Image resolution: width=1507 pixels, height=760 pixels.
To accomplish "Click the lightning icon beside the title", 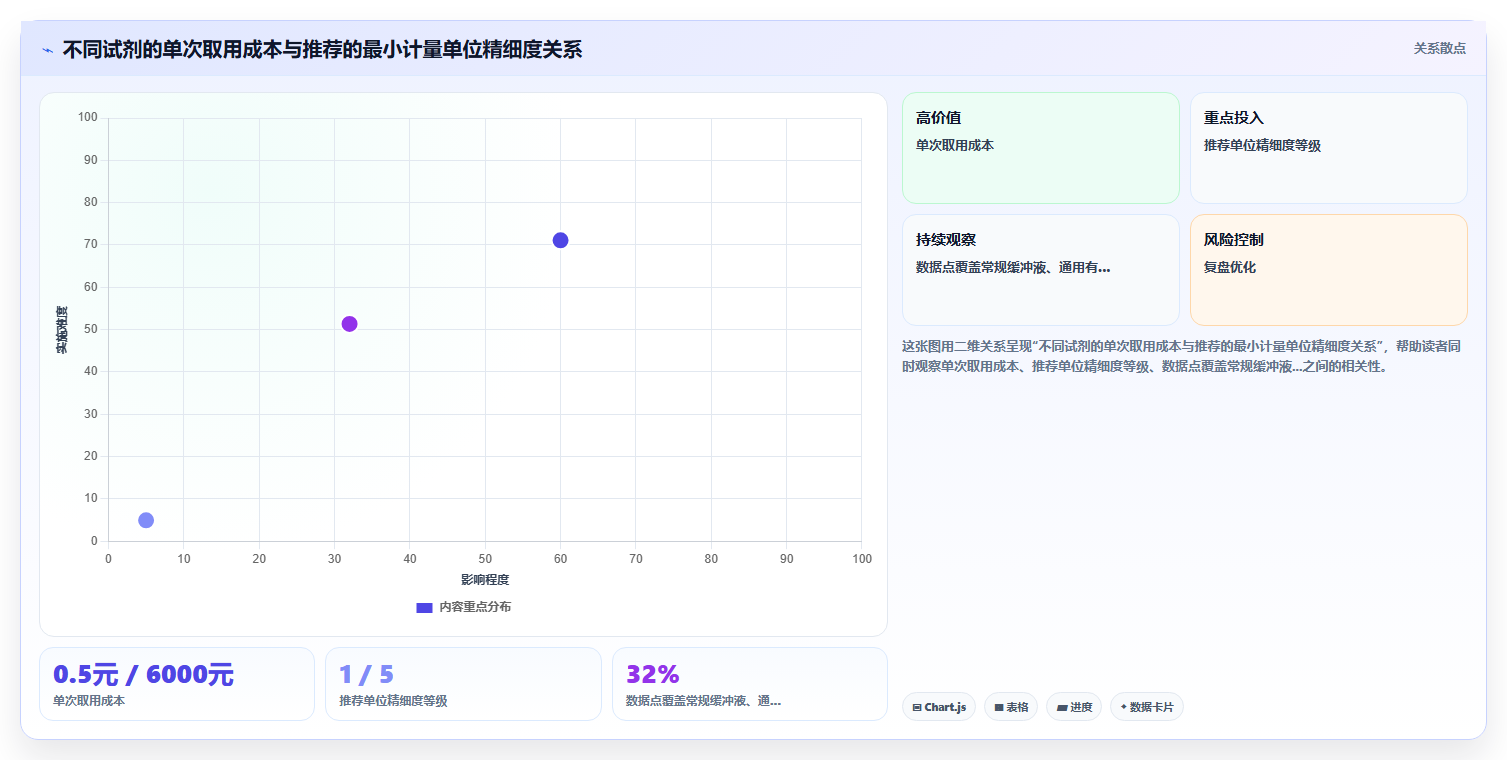I will click(48, 50).
